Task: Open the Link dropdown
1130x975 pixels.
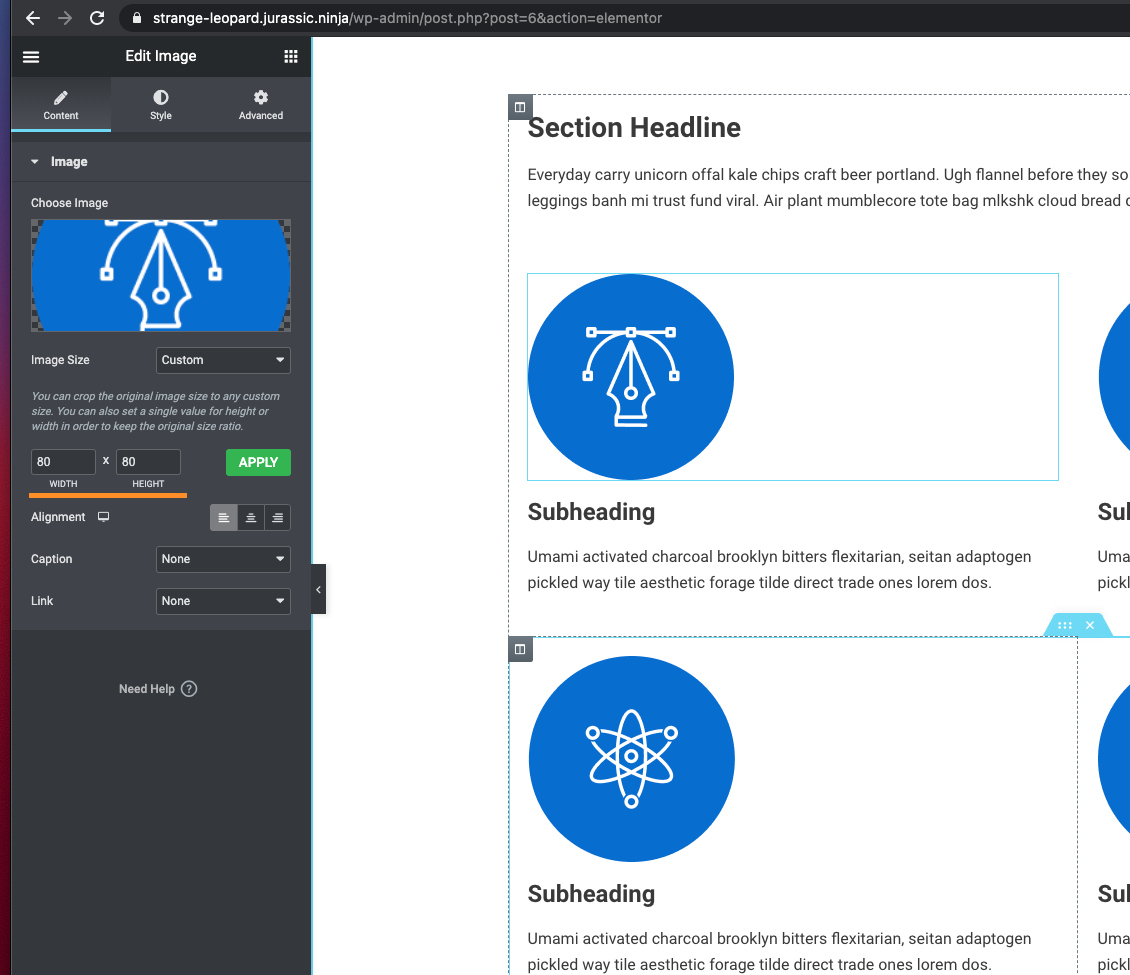Action: coord(223,601)
